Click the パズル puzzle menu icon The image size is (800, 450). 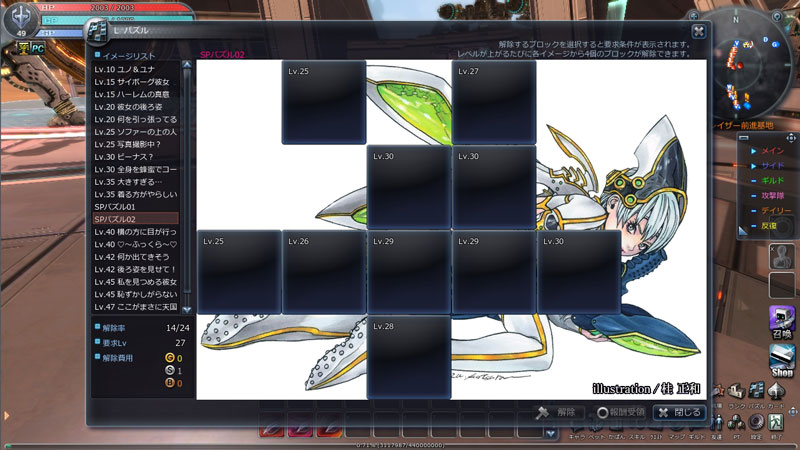pyautogui.click(x=756, y=391)
